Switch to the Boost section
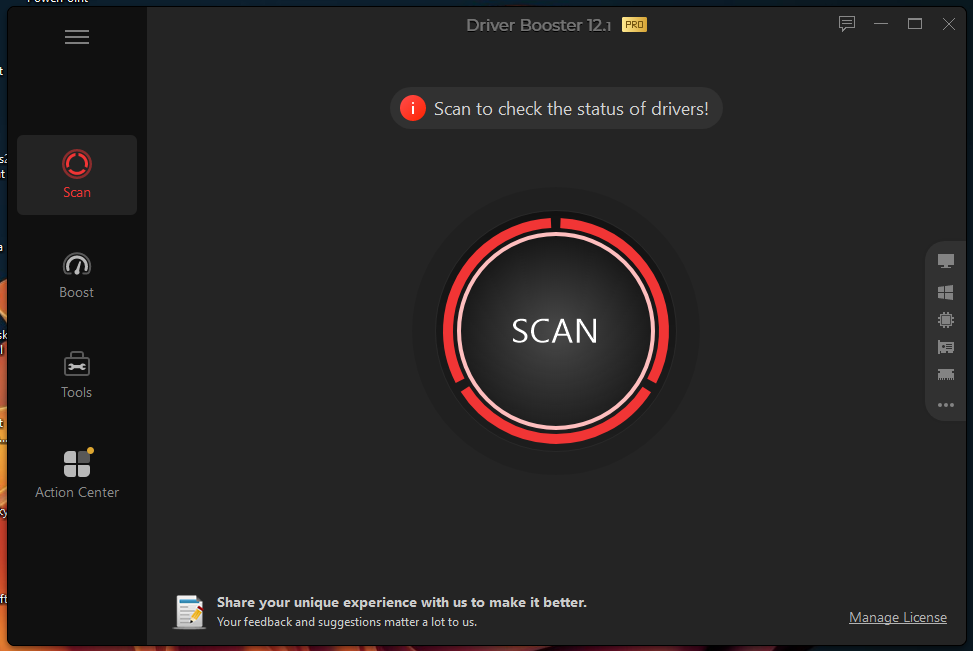Image resolution: width=973 pixels, height=651 pixels. (x=77, y=276)
